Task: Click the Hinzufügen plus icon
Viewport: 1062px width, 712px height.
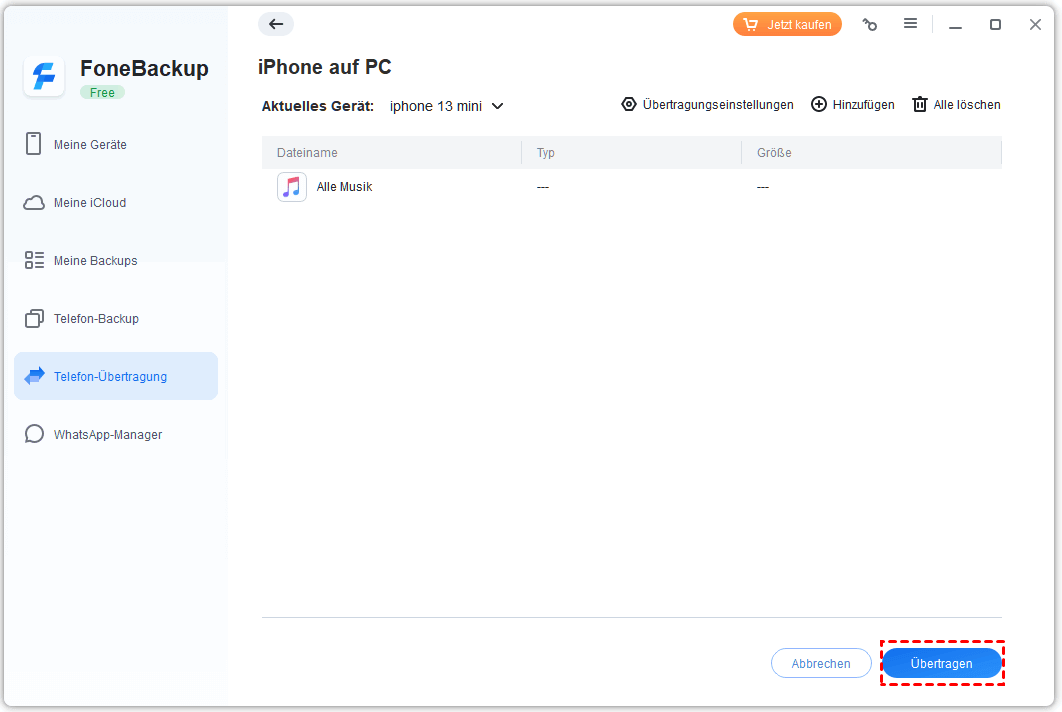Action: coord(818,104)
